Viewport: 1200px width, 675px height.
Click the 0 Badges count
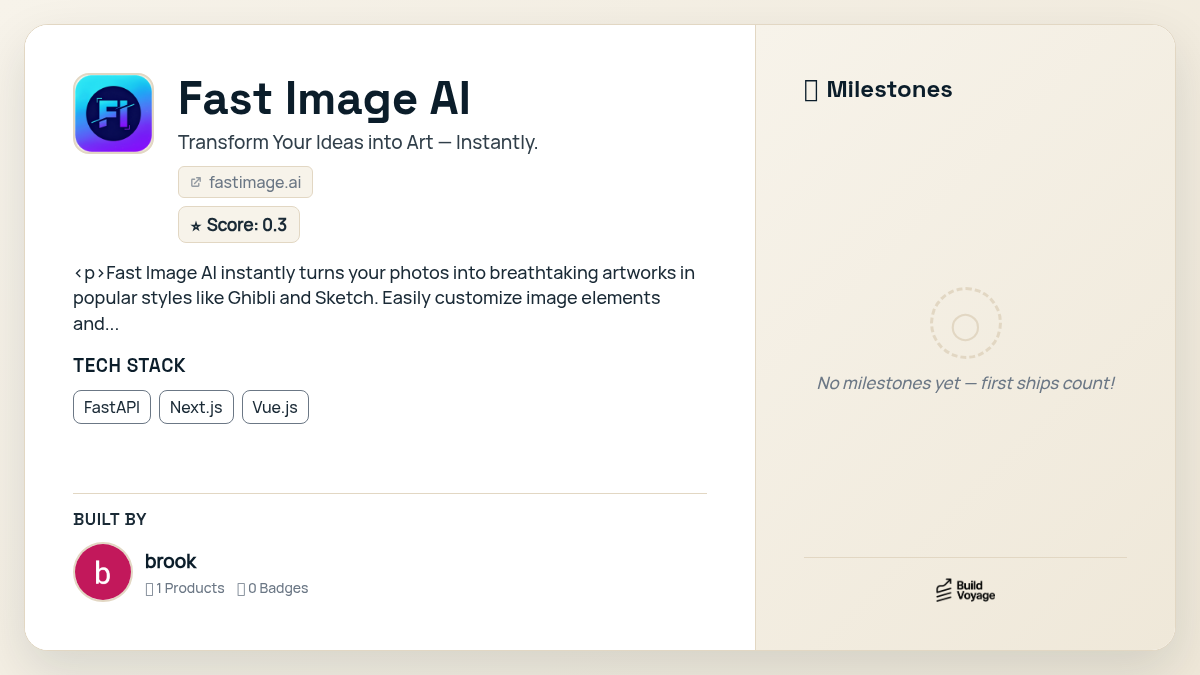pos(273,588)
